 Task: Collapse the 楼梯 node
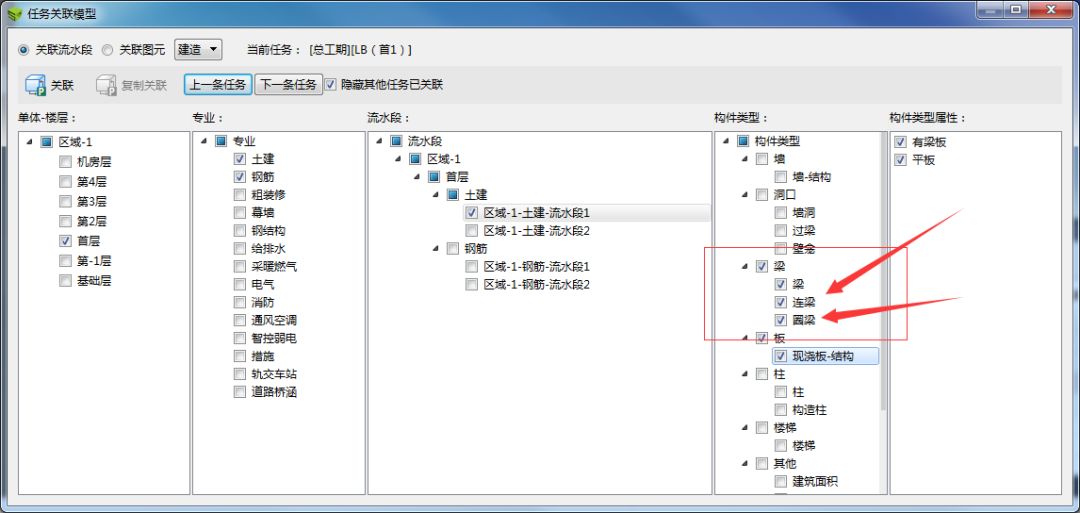point(745,428)
